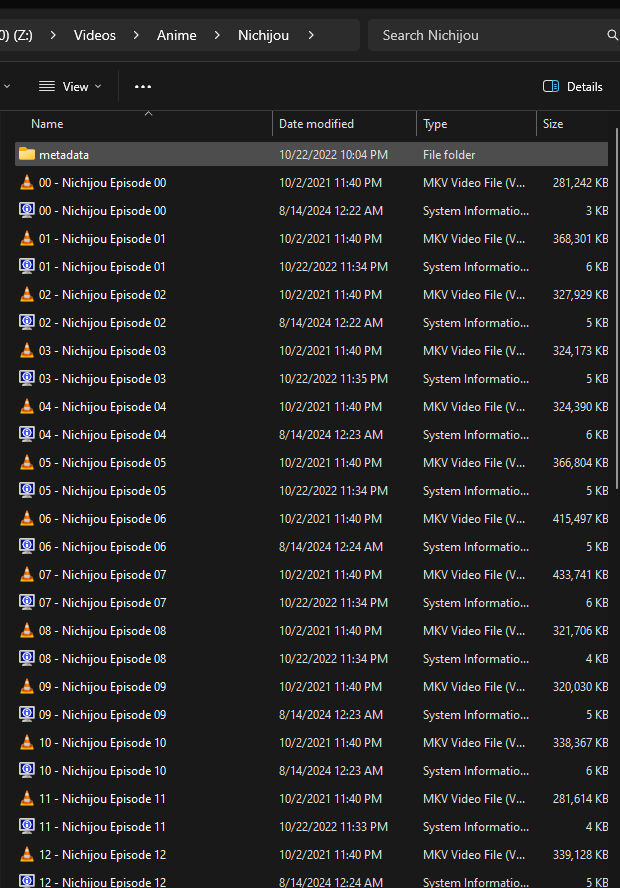
Task: Click System Information icon of Episode 06
Action: tap(27, 547)
